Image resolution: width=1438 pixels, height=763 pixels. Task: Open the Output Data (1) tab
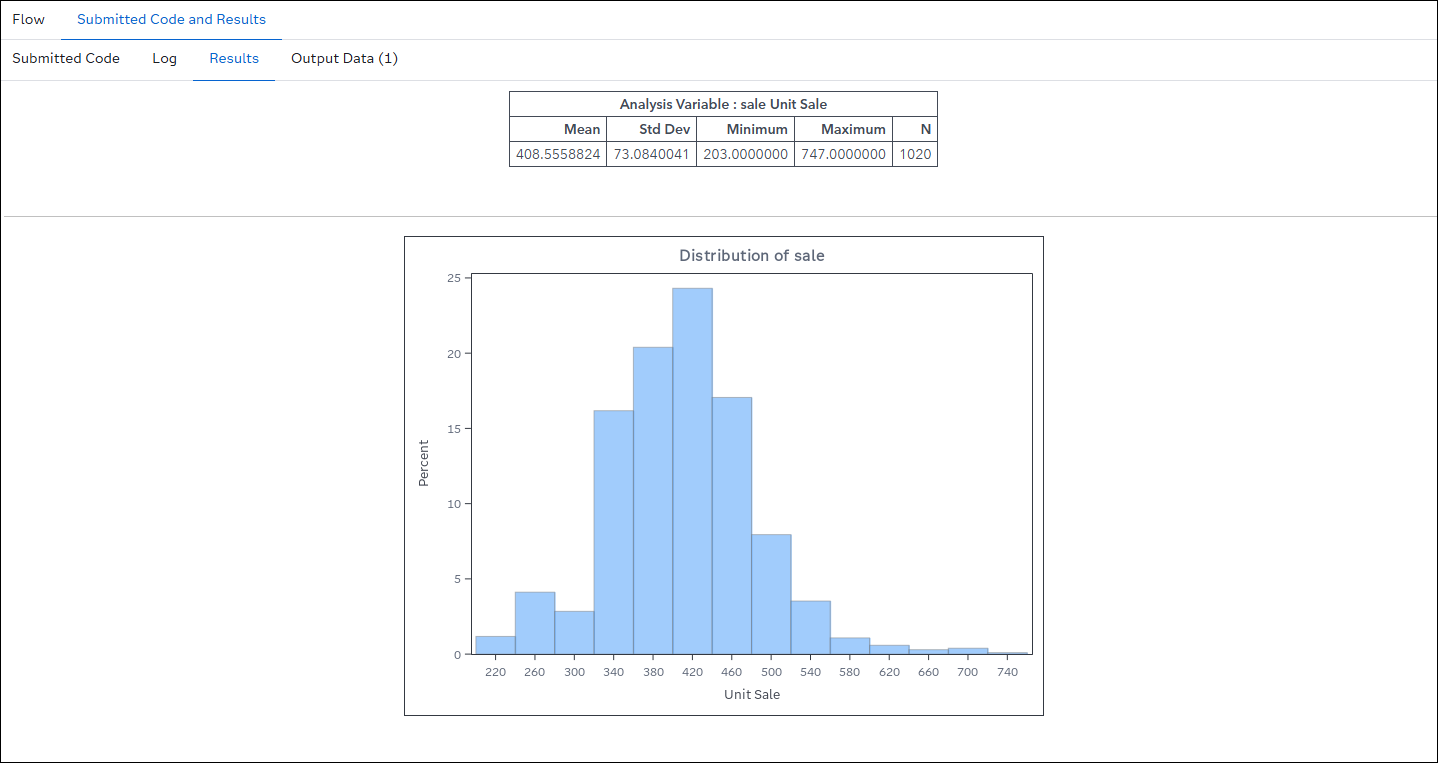click(x=344, y=58)
